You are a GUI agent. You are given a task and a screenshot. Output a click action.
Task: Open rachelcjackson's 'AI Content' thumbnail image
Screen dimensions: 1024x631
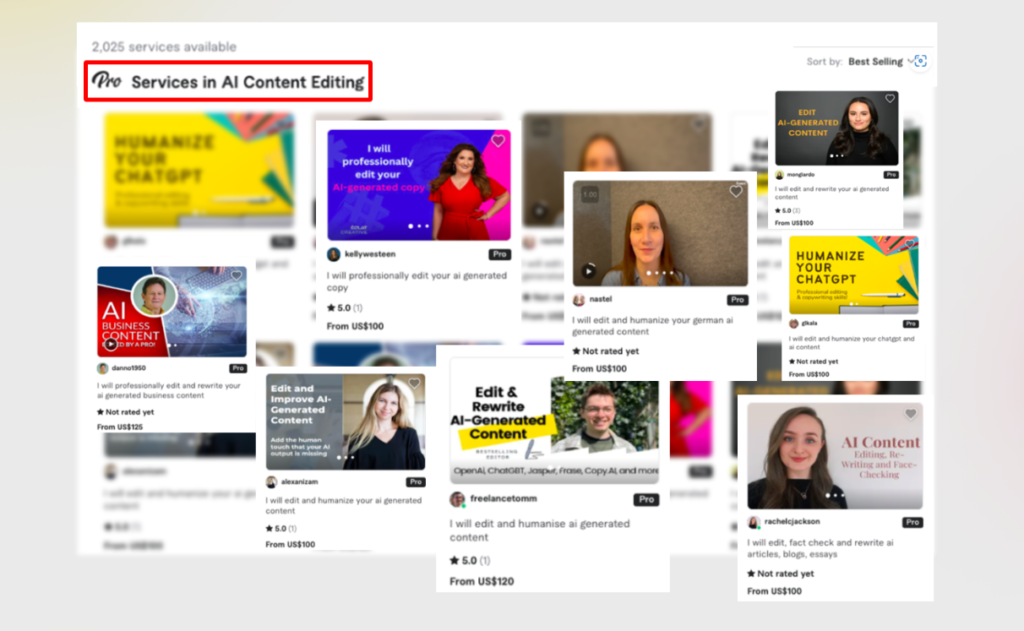(835, 456)
